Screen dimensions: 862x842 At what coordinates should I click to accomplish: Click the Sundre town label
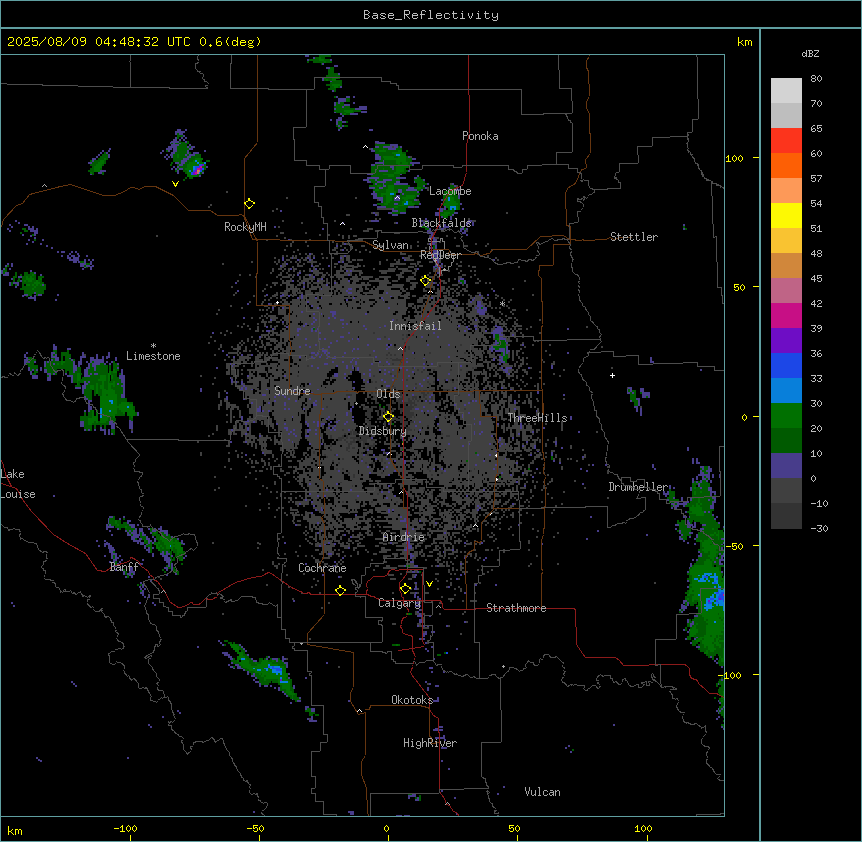point(292,391)
